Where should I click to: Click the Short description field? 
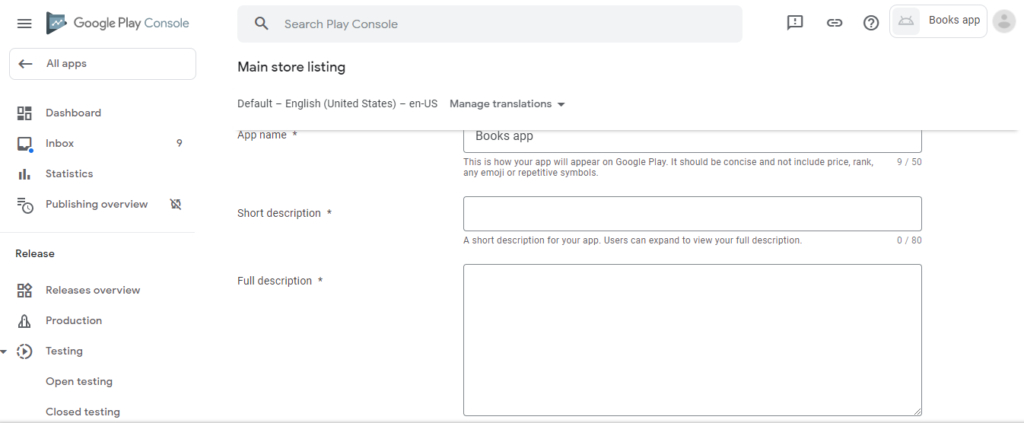692,213
